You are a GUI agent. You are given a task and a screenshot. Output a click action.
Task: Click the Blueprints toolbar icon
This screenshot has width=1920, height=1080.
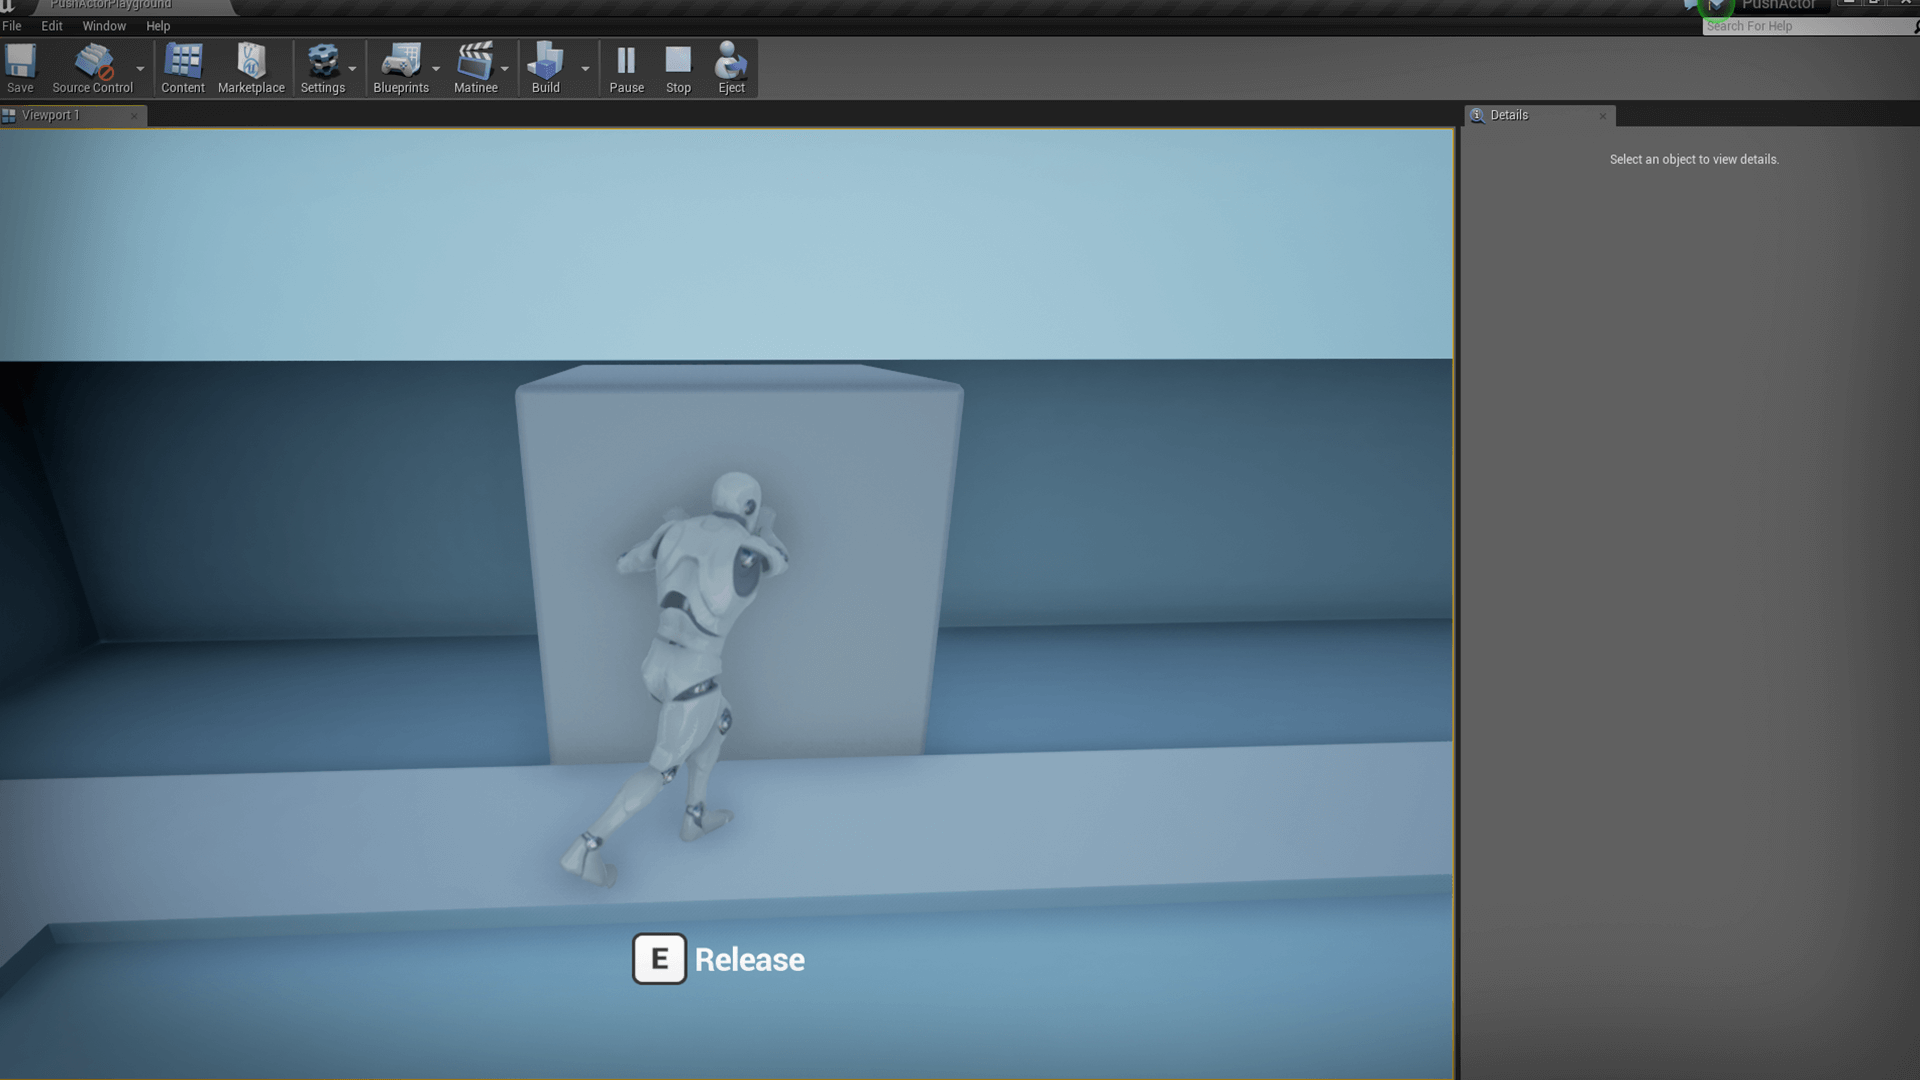tap(400, 67)
